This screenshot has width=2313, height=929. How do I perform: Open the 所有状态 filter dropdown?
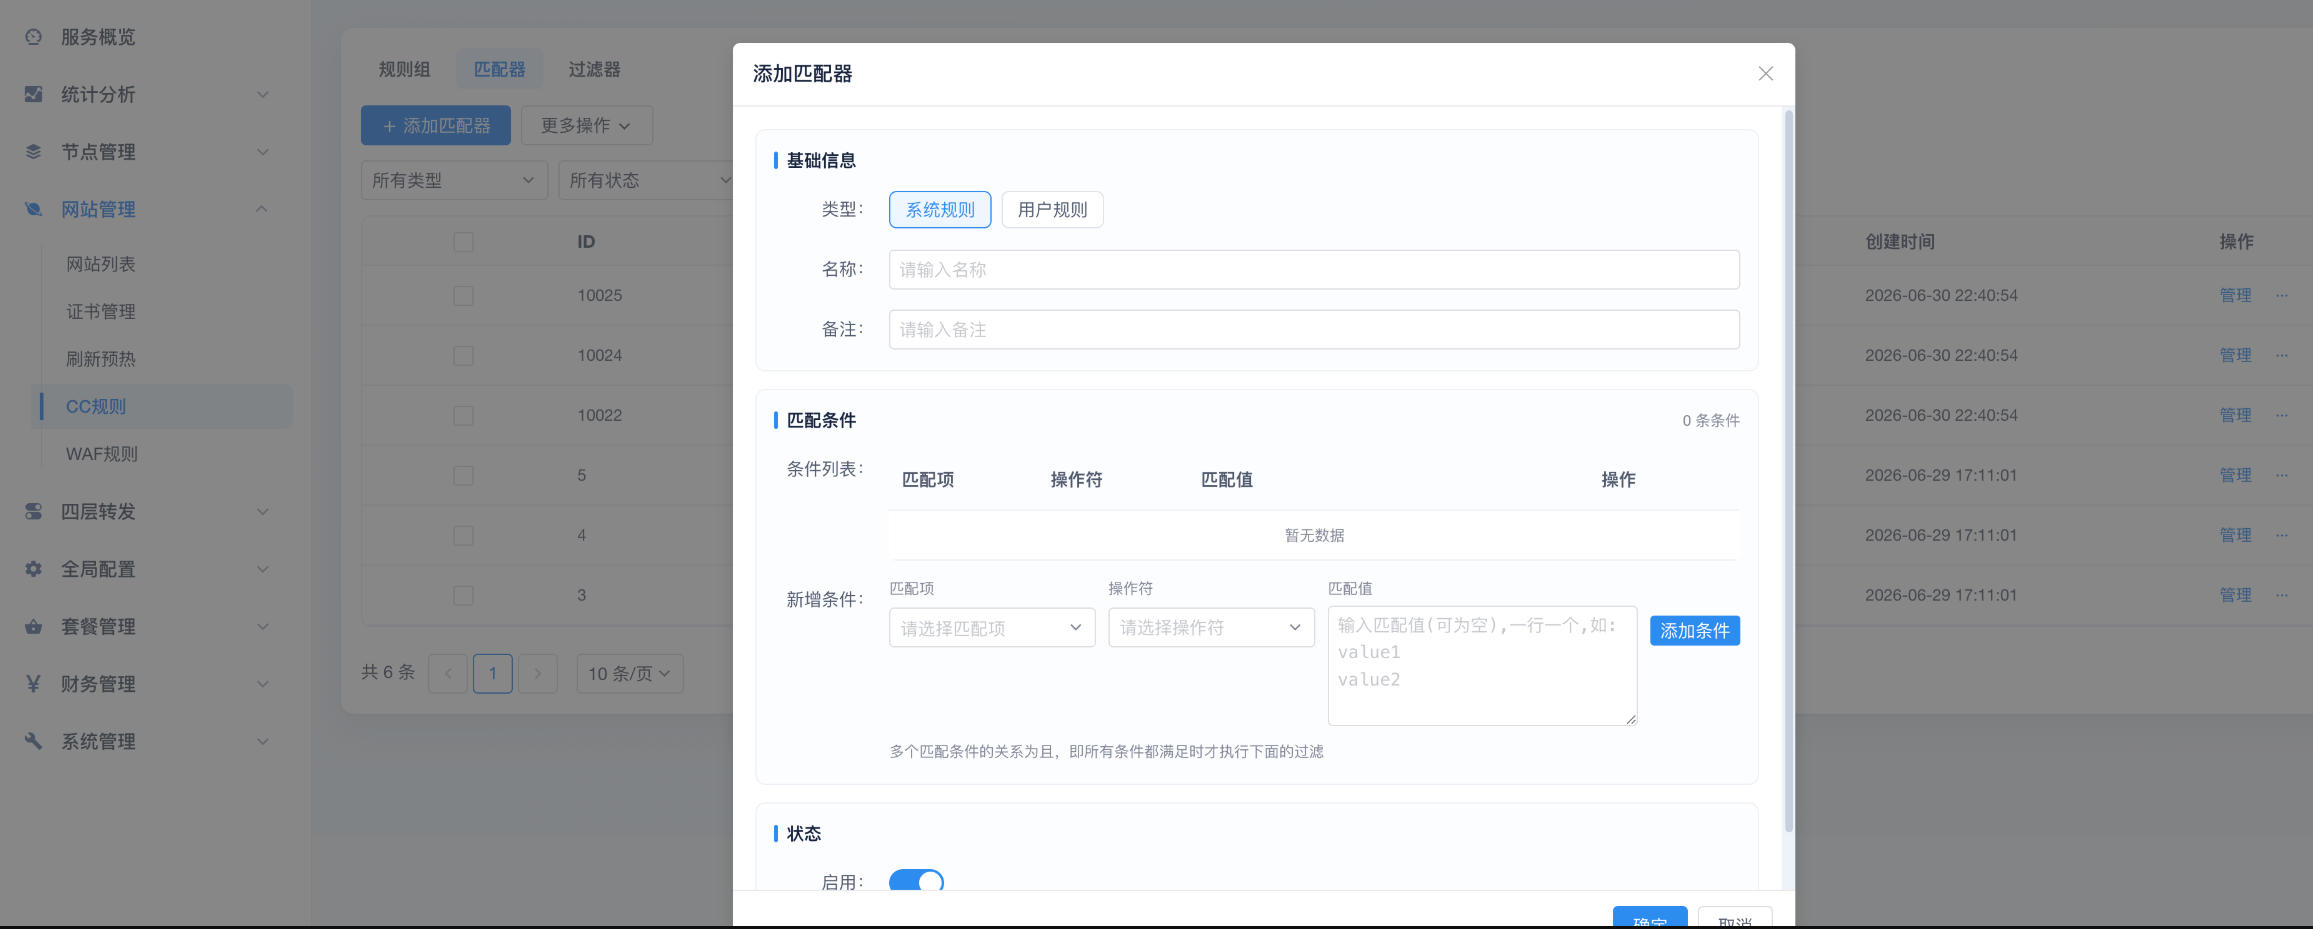coord(647,180)
